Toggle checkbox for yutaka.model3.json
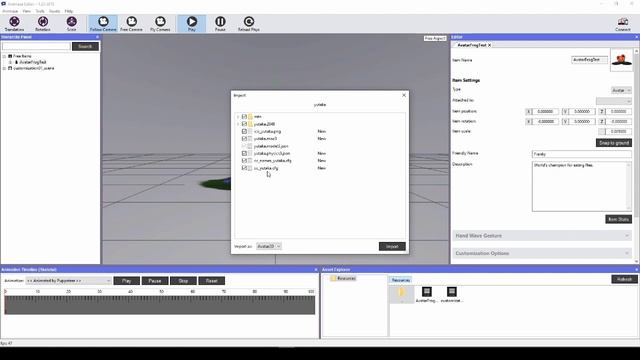Screen dimensions: 640x360 244,146
